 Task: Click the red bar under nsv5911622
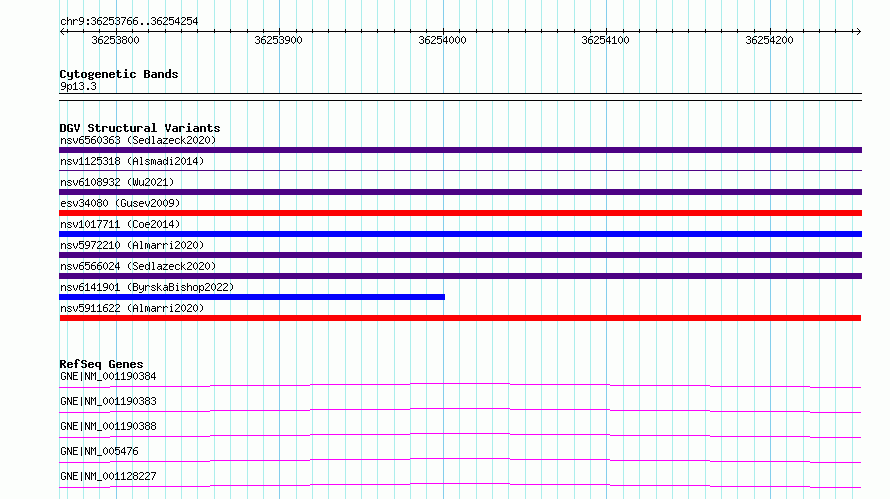[460, 318]
